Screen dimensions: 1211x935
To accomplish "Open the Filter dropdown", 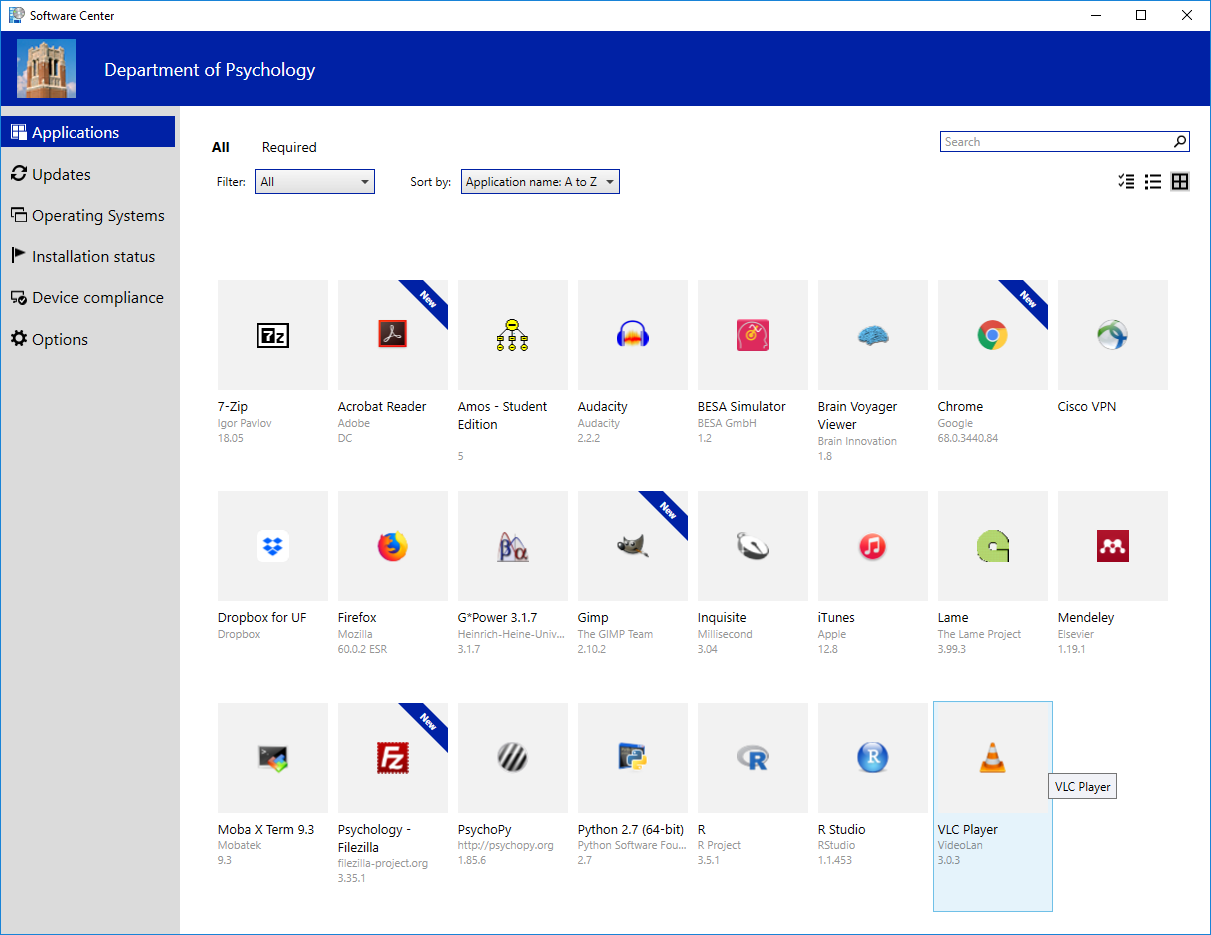I will click(x=314, y=182).
